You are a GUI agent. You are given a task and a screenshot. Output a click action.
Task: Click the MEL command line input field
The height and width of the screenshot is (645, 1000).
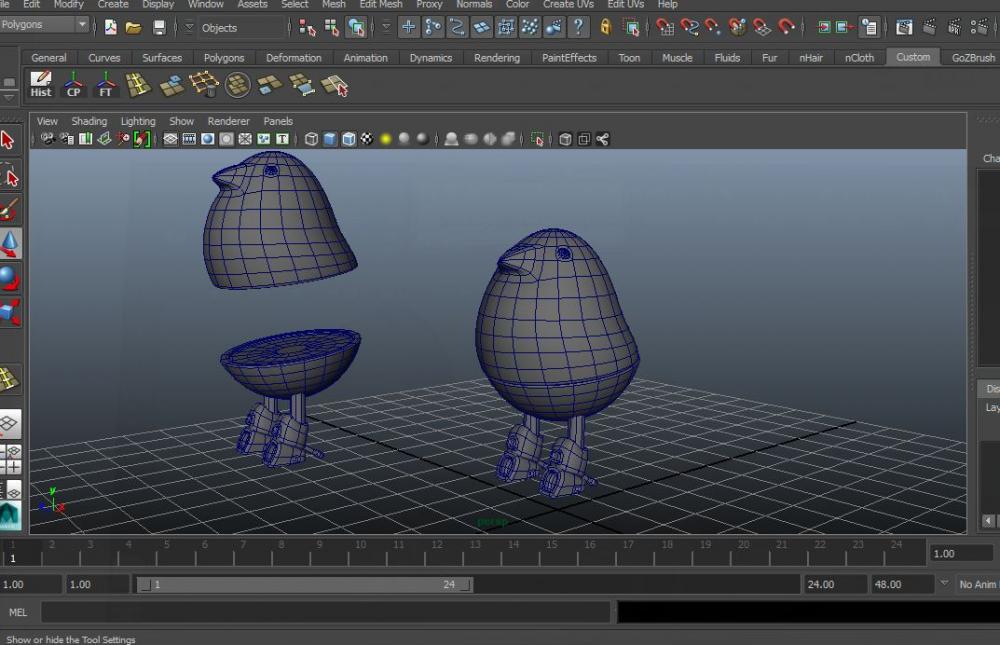pyautogui.click(x=325, y=612)
